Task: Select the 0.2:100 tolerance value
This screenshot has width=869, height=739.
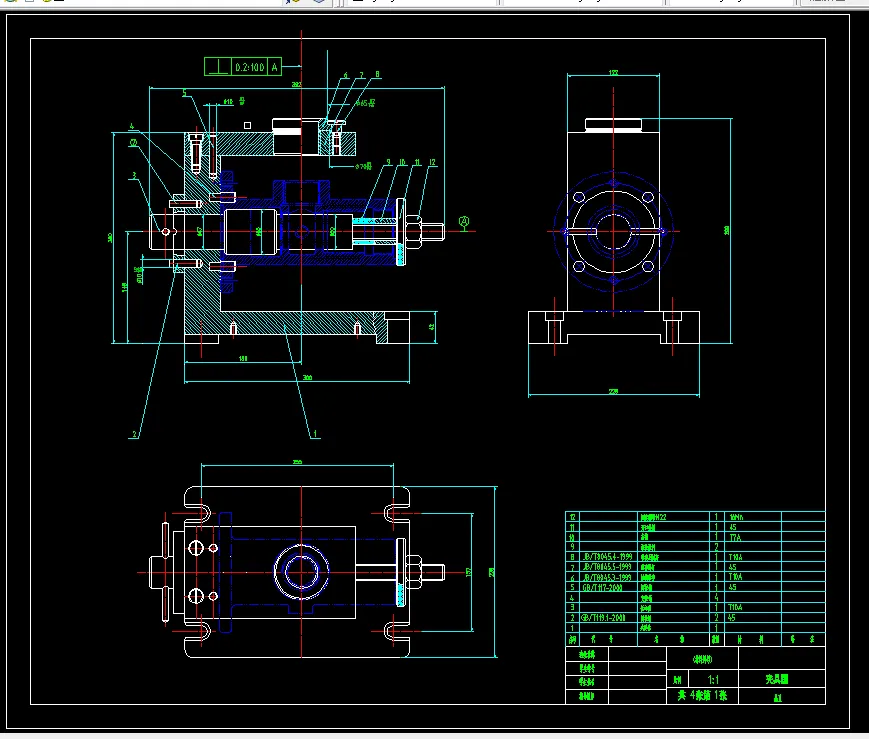Action: 249,67
